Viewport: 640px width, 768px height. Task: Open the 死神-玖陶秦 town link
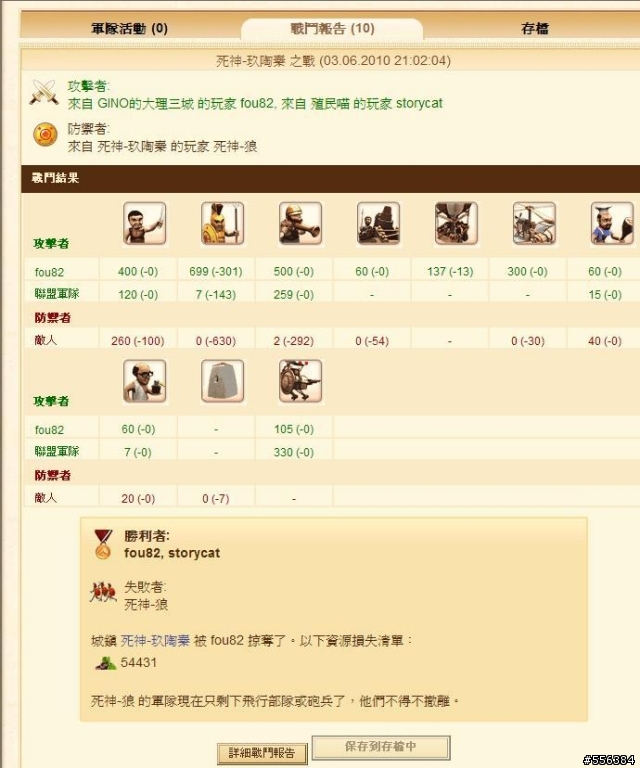click(x=155, y=641)
